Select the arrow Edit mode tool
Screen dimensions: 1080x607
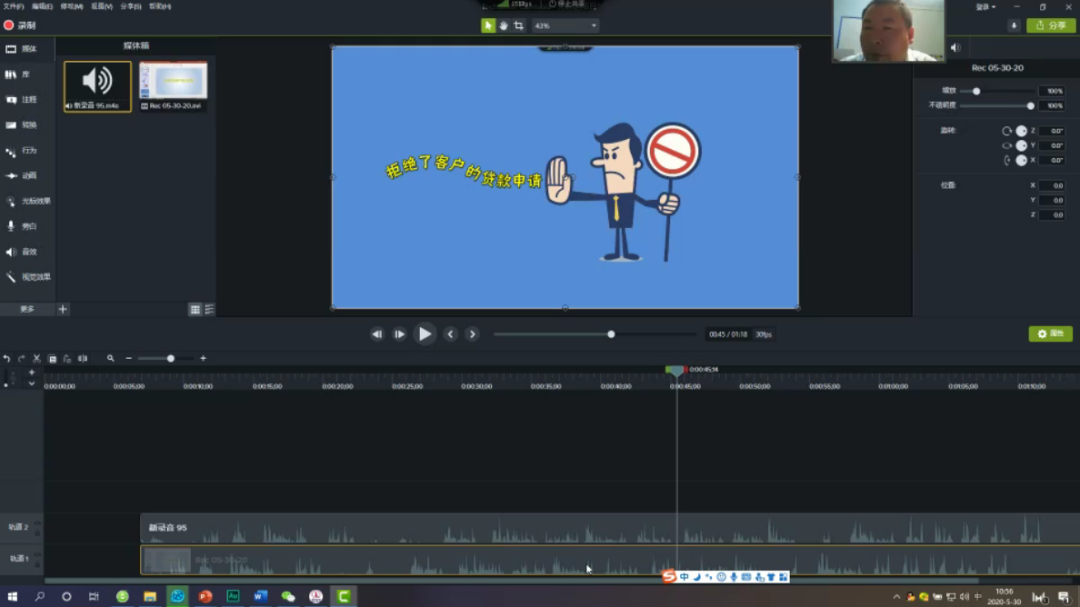488,25
